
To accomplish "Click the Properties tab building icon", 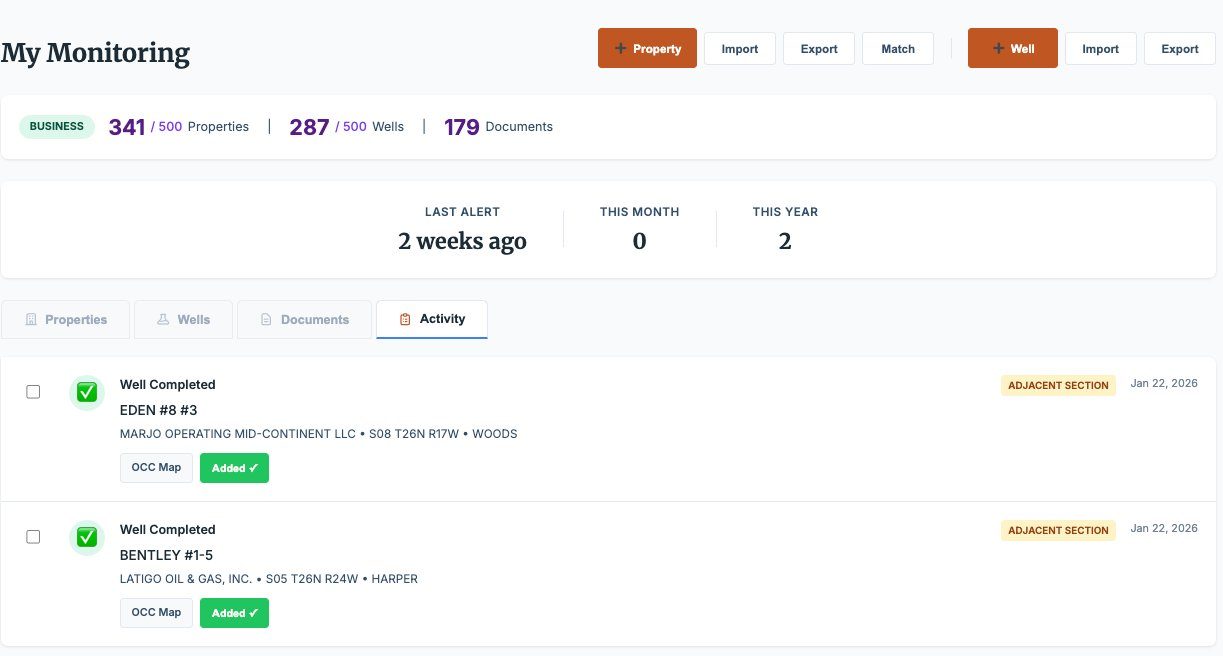I will [30, 319].
